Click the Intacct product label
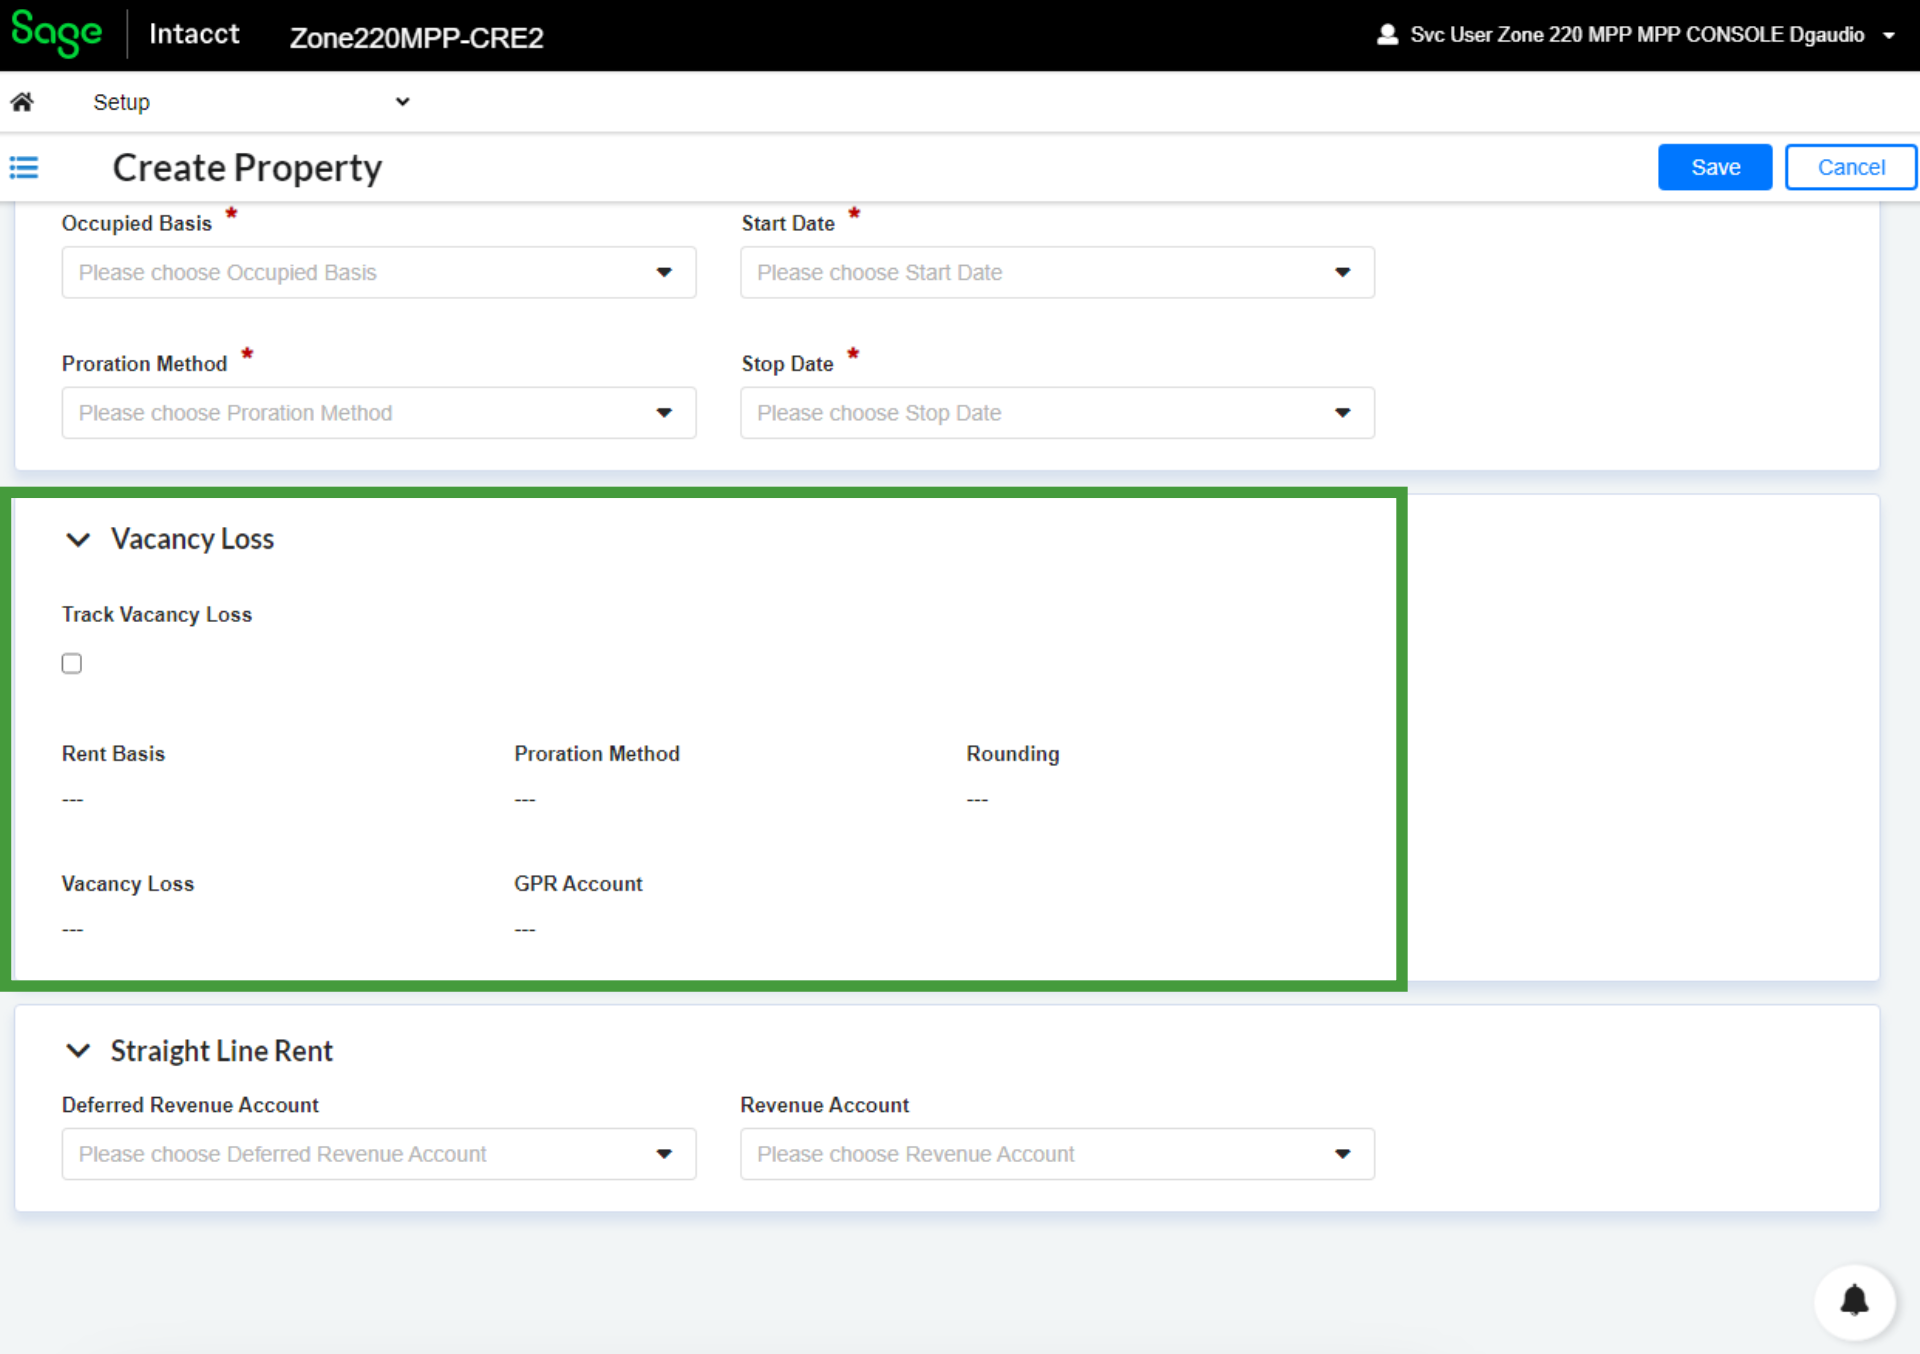Image resolution: width=1920 pixels, height=1354 pixels. coord(194,34)
